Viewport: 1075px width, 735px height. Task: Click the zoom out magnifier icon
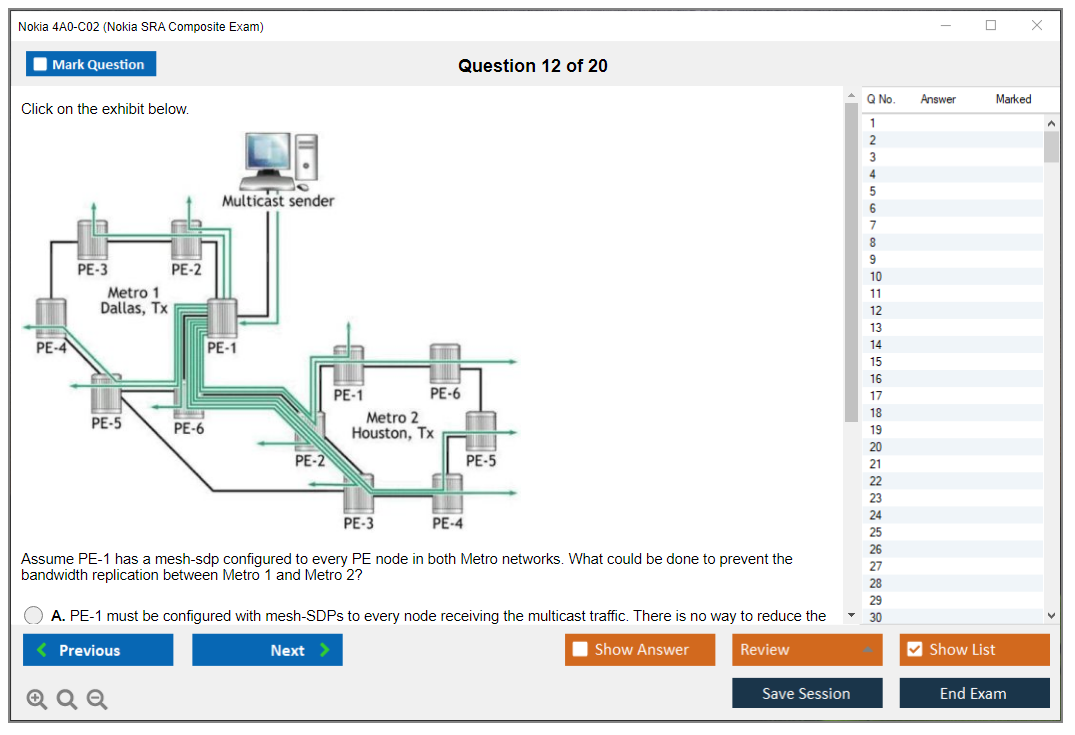click(97, 700)
